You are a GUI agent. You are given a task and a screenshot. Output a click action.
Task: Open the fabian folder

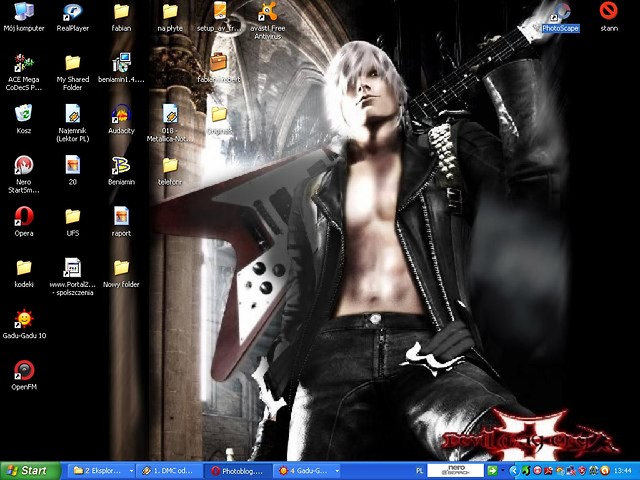pos(121,17)
